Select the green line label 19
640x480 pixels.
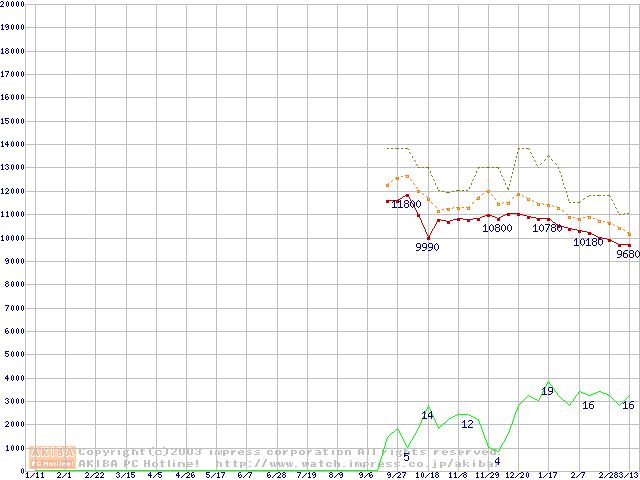pyautogui.click(x=547, y=391)
